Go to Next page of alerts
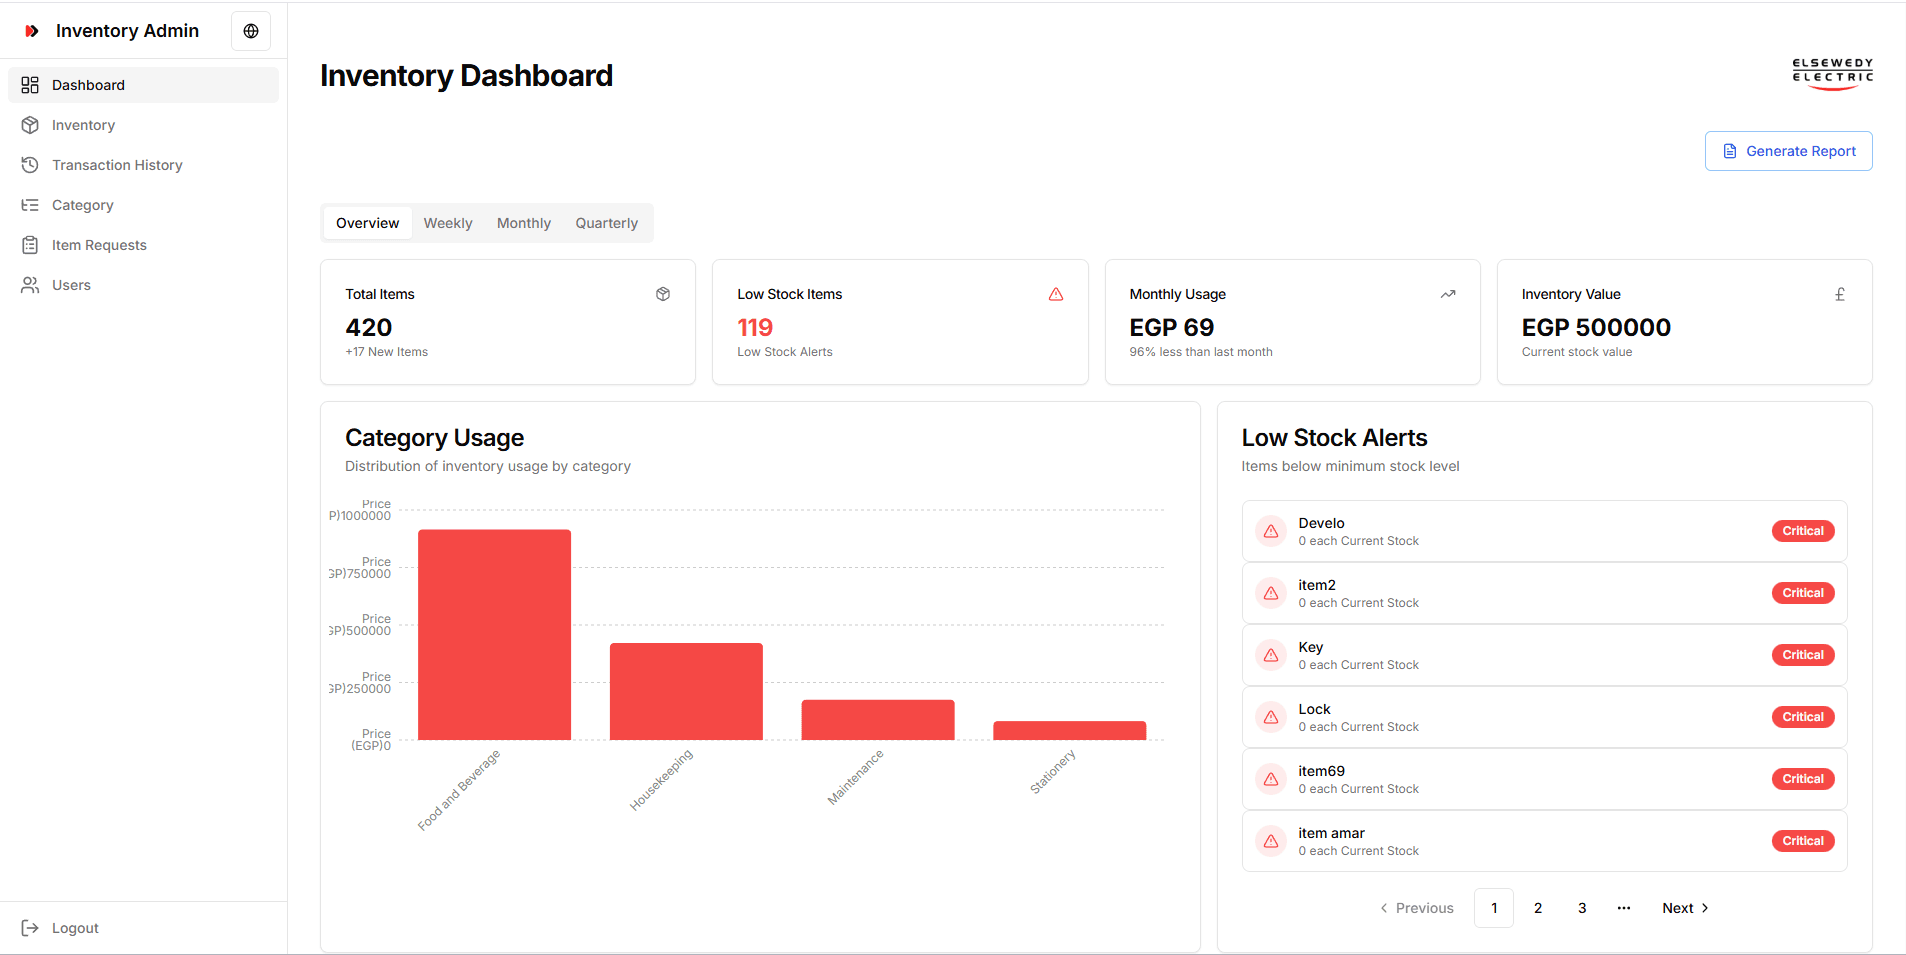 click(1685, 908)
